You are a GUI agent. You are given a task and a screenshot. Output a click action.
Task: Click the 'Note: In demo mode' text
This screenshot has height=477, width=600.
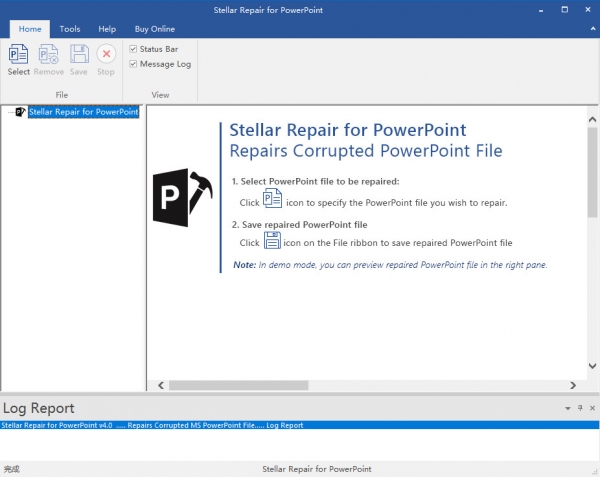pos(390,265)
